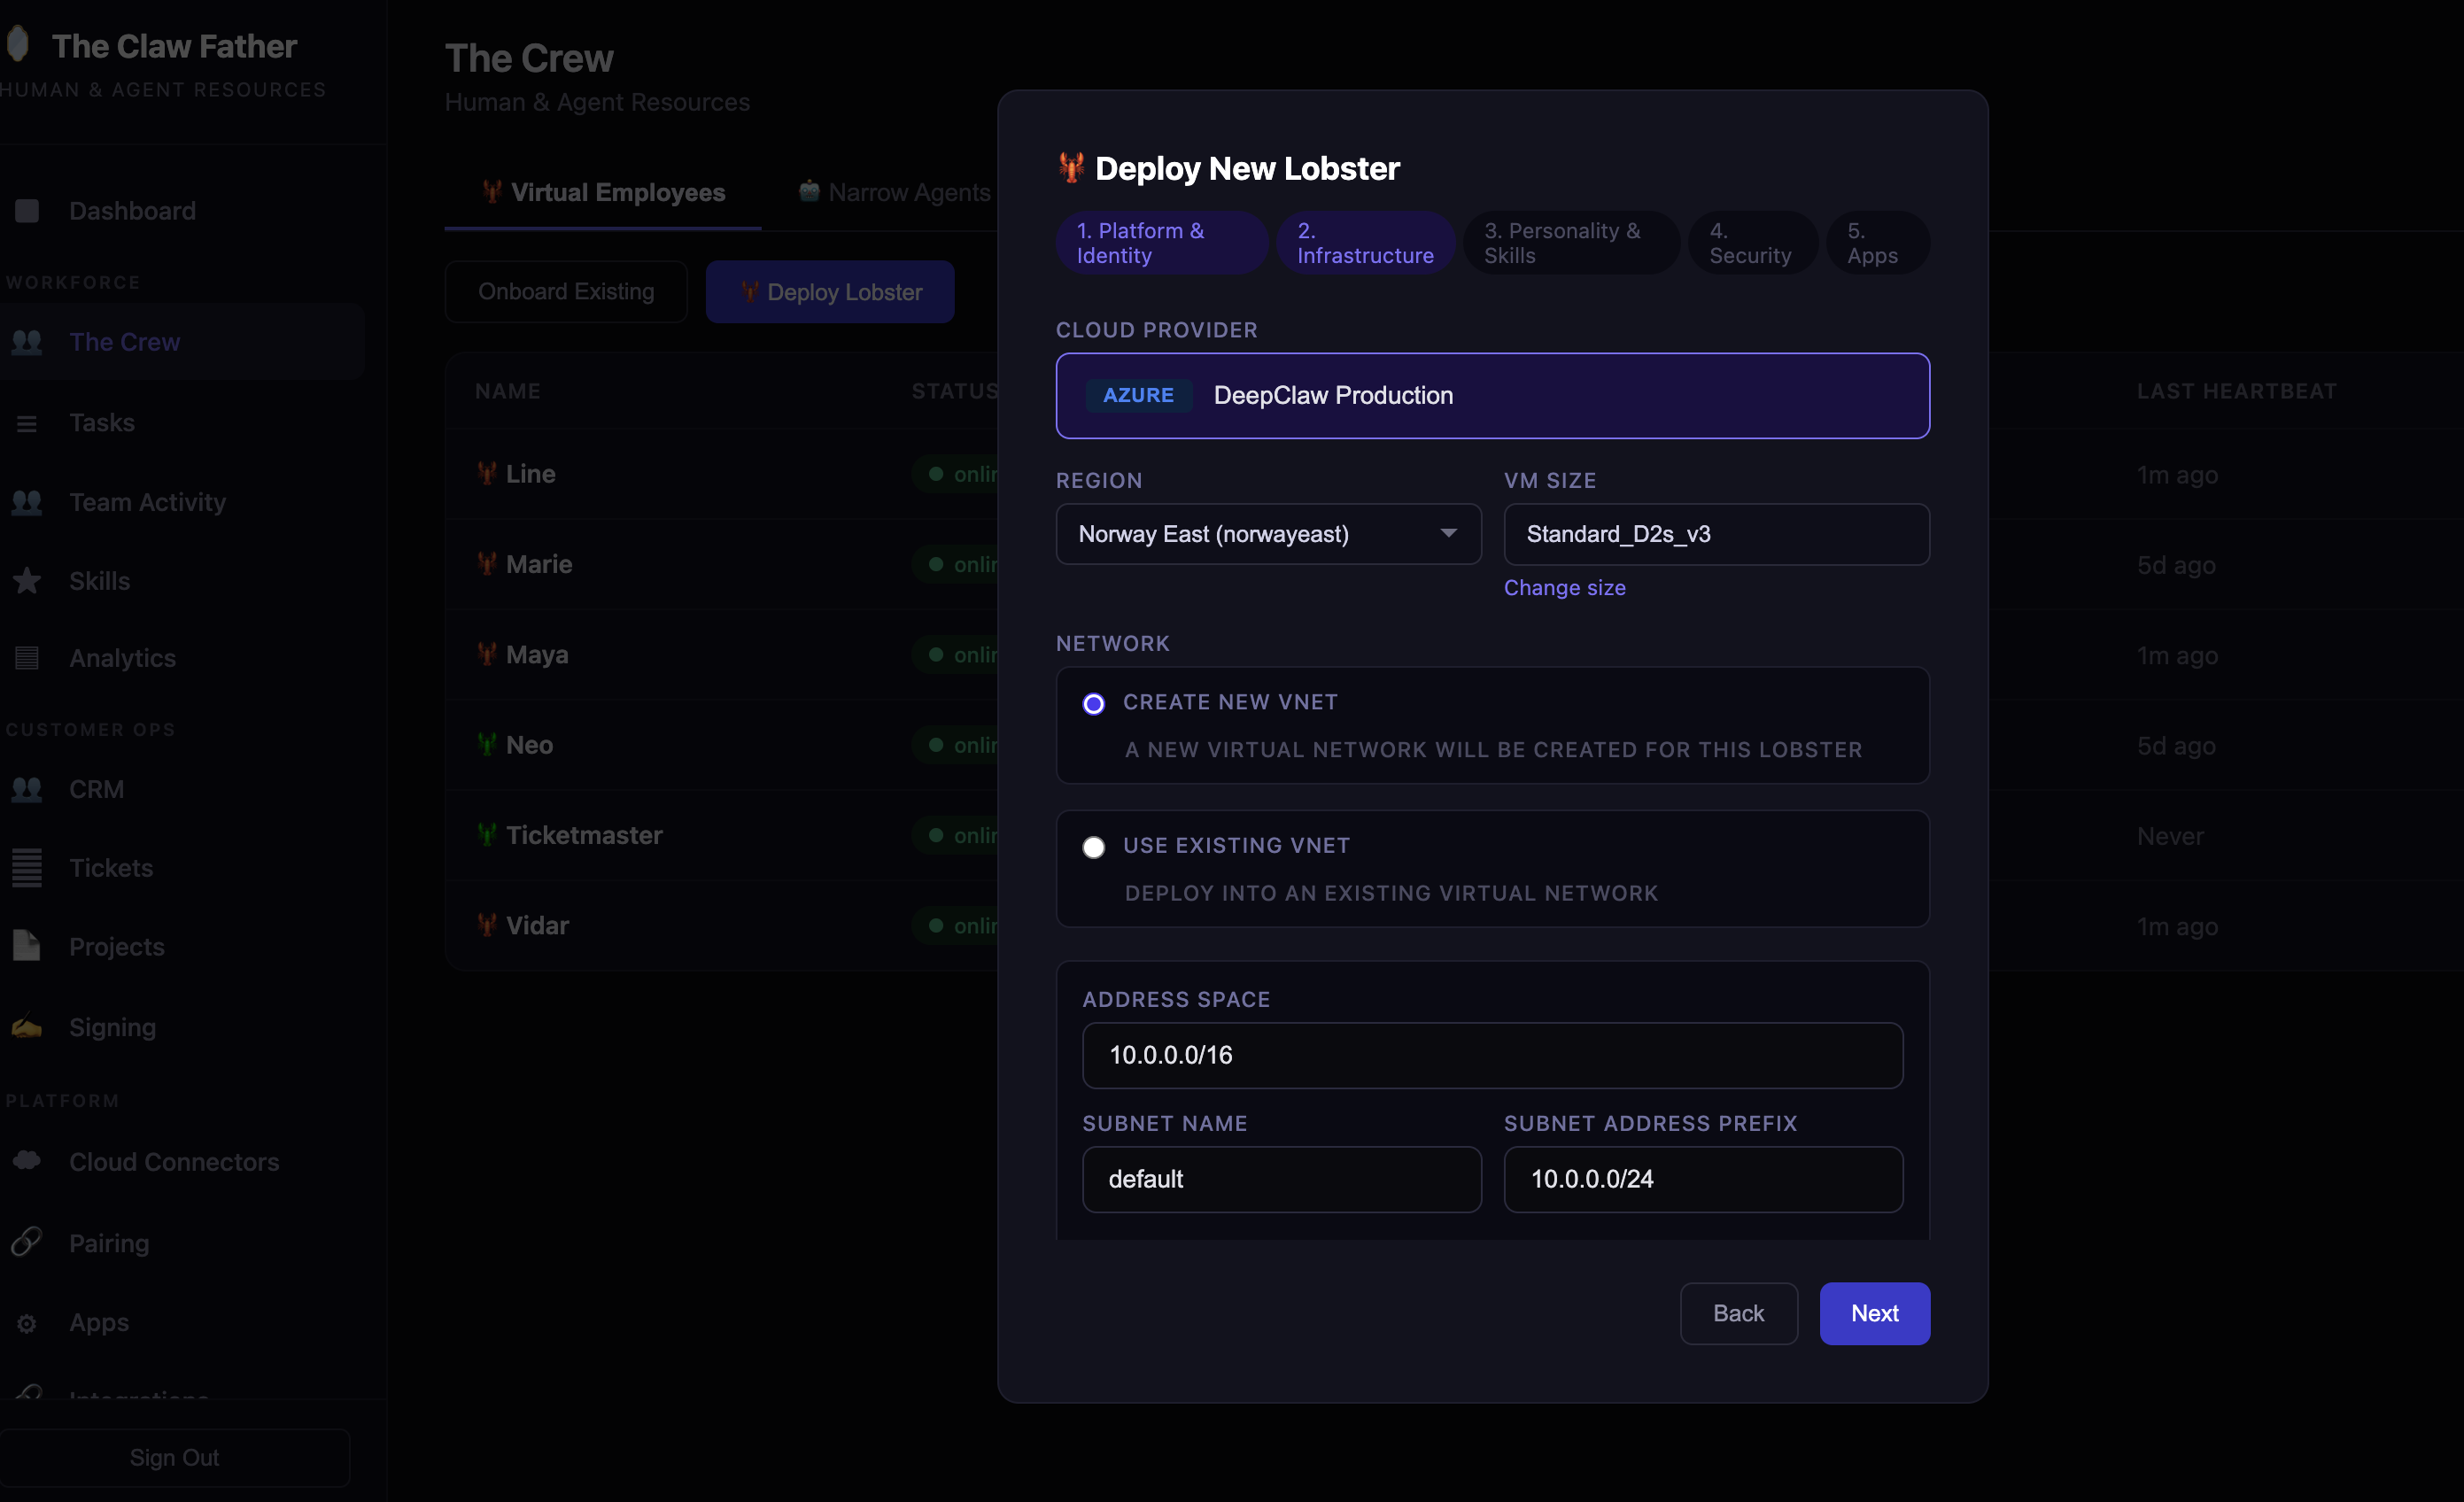The width and height of the screenshot is (2464, 1502).
Task: Select the Create New VNet radio button
Action: (1094, 704)
